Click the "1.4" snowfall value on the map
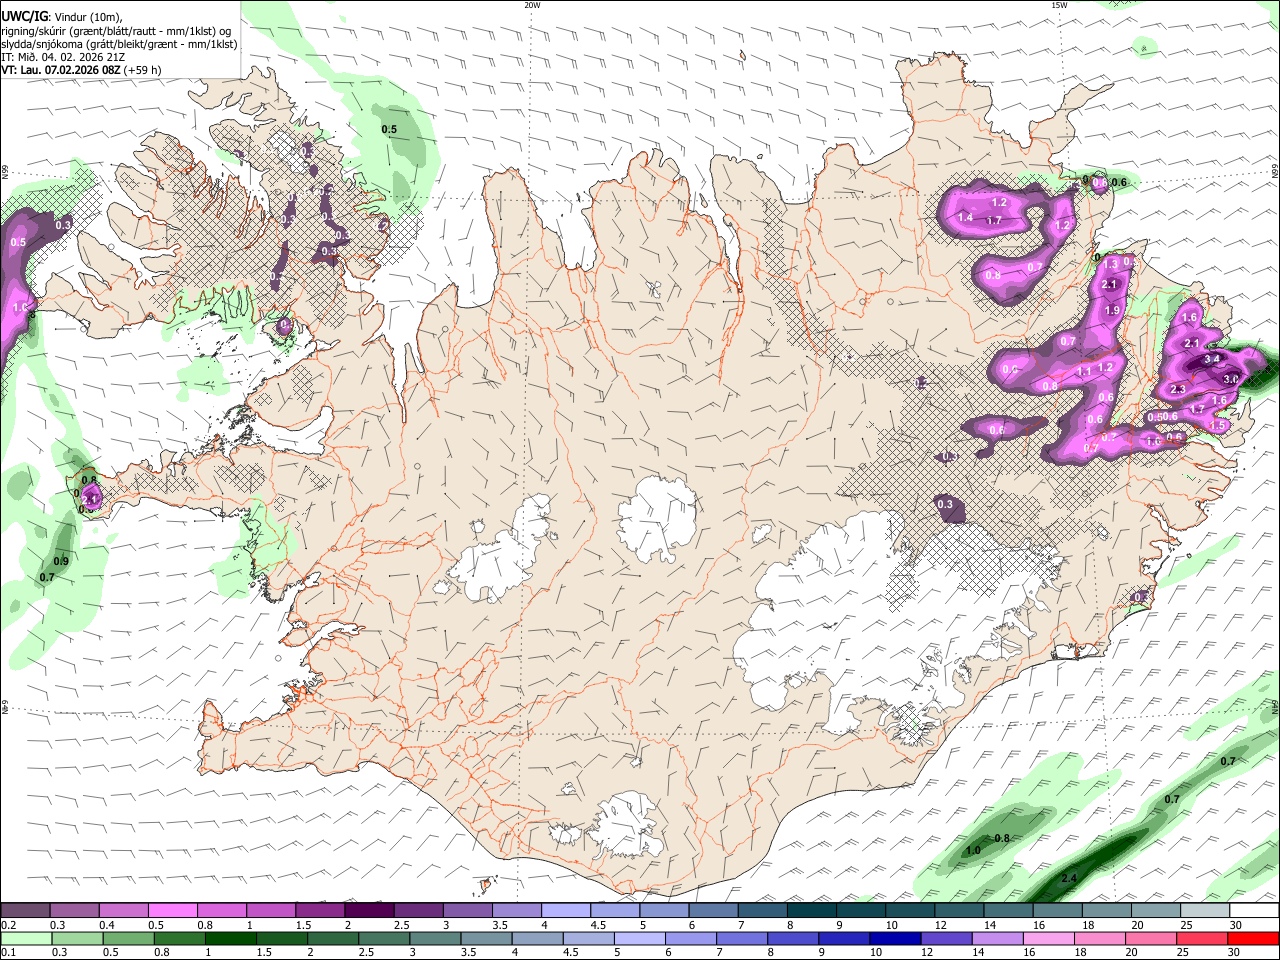 [x=965, y=217]
